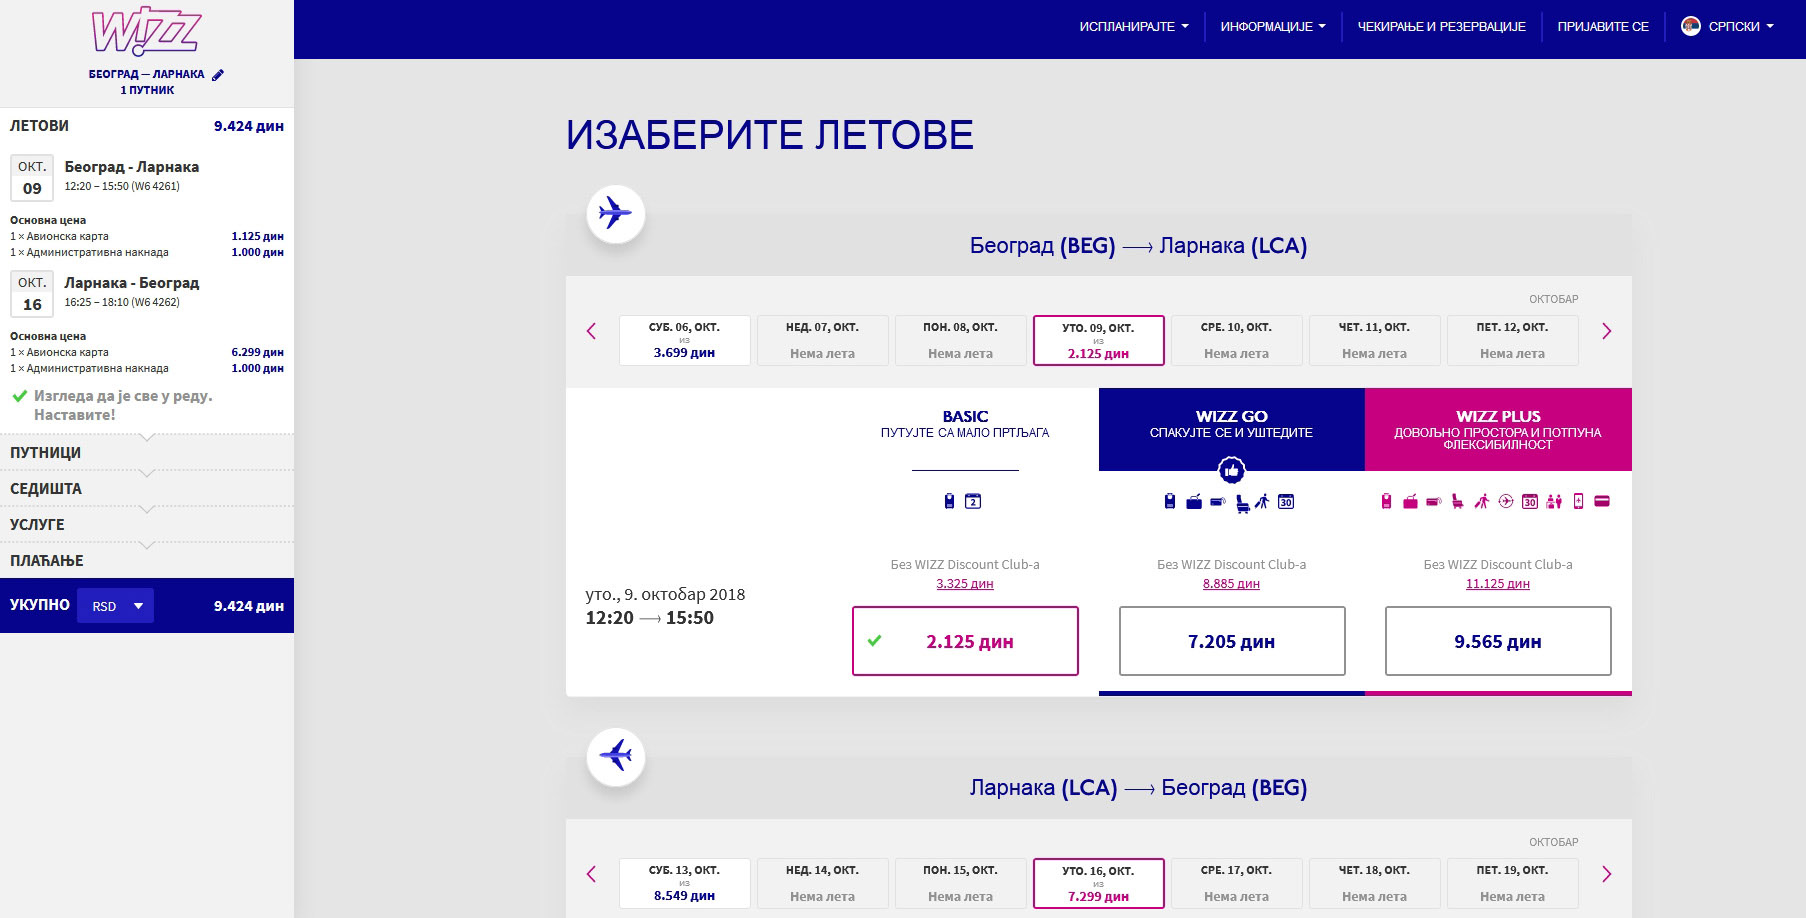1806x918 pixels.
Task: Select outbound date СРЕ. 10, ОКТ.
Action: (x=1236, y=340)
